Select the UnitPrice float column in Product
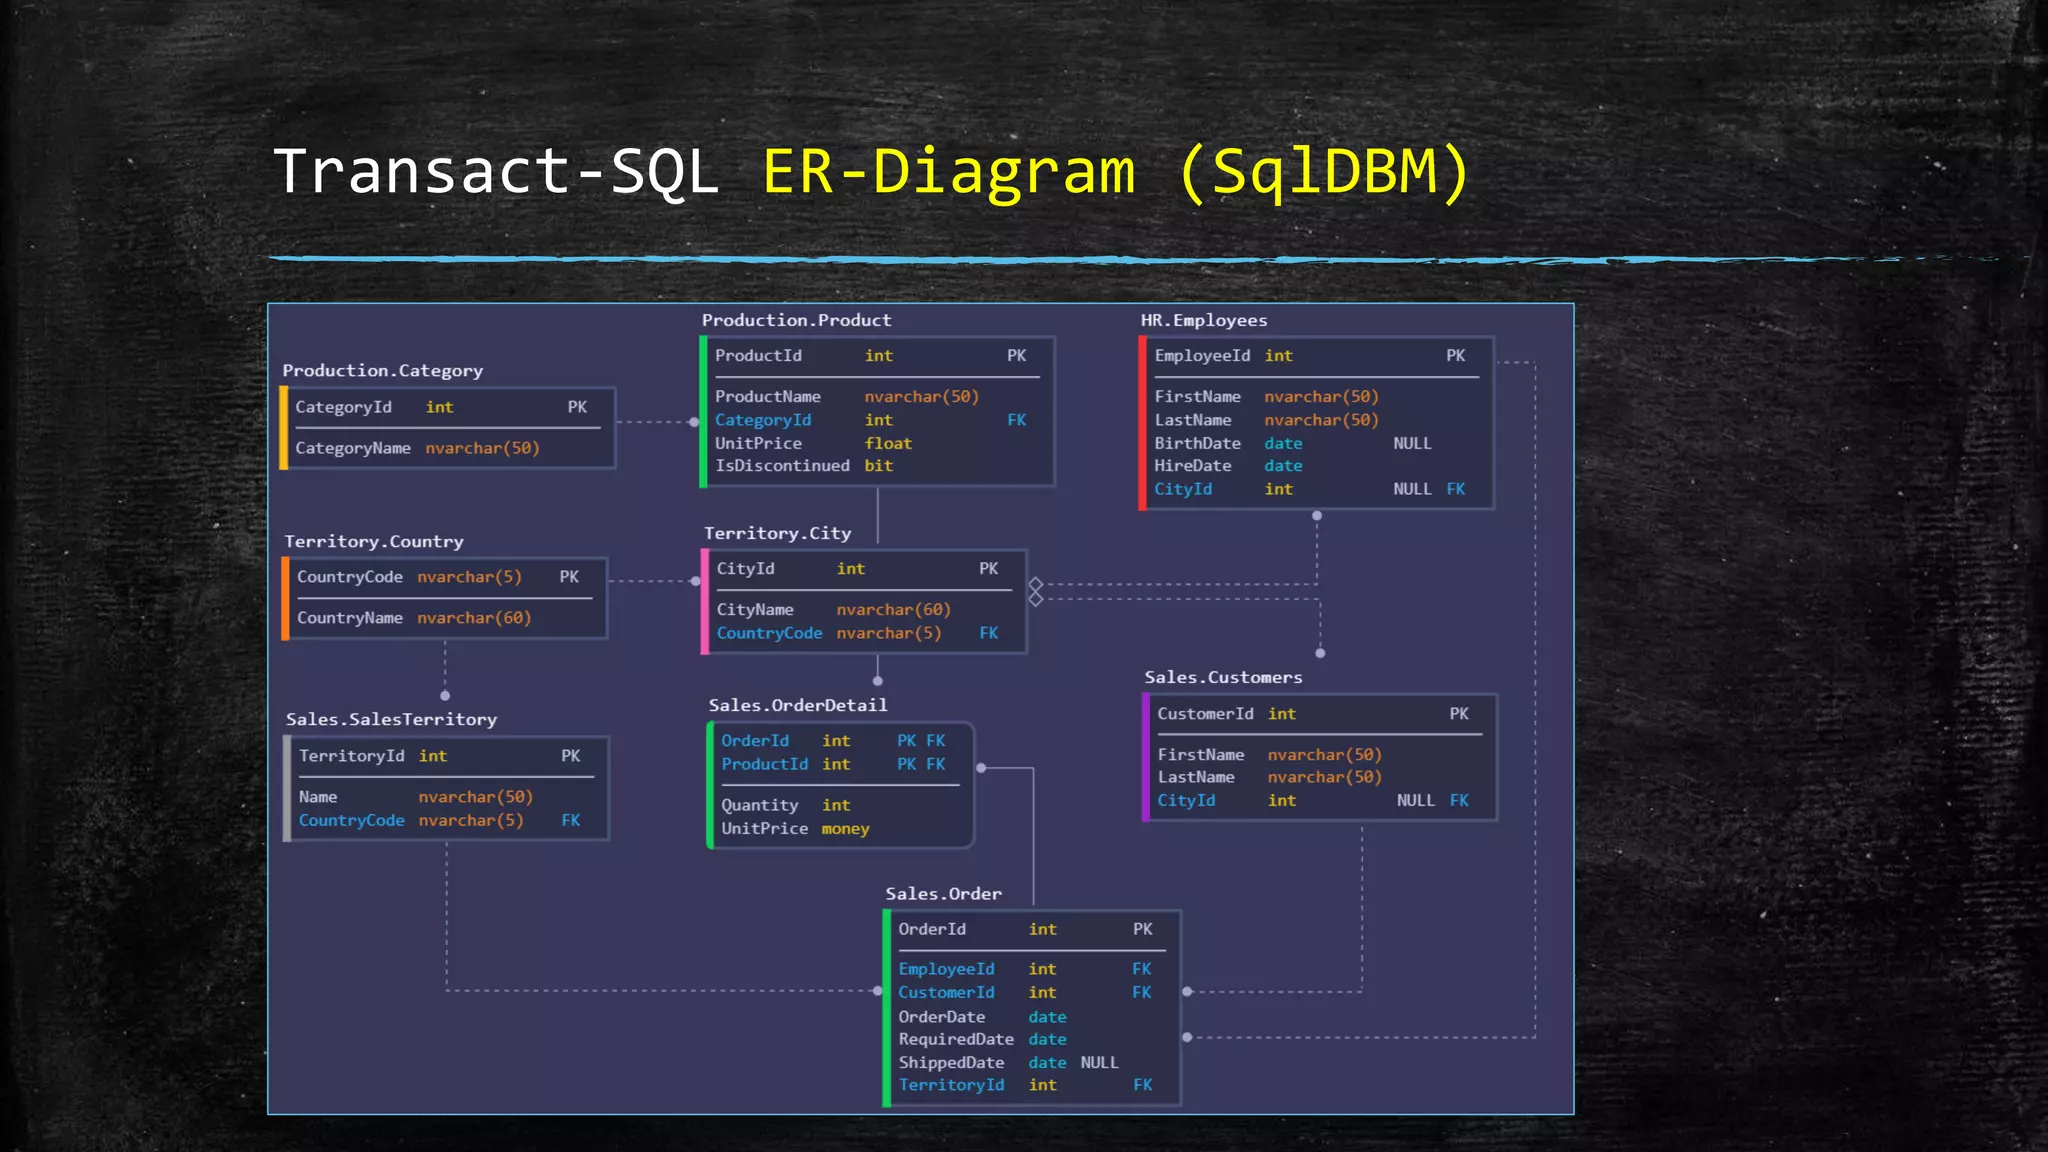 (876, 443)
